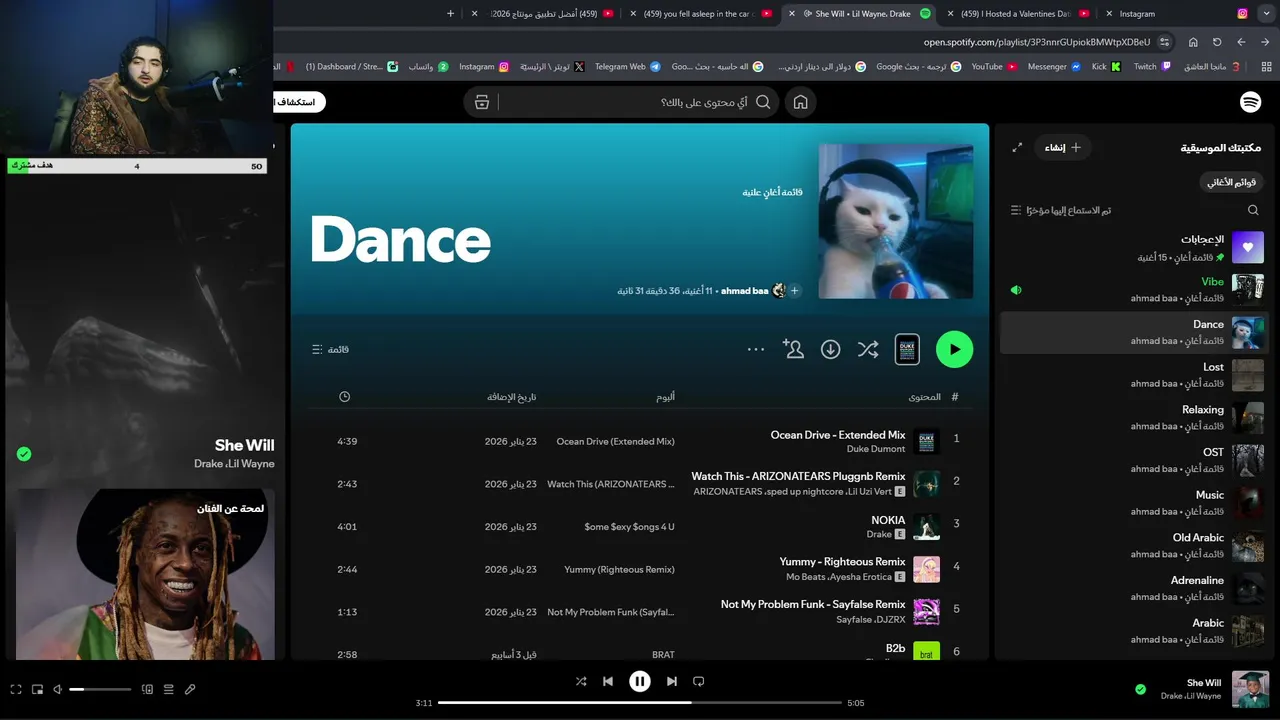Select the playlists filter chip
The width and height of the screenshot is (1280, 720).
[1231, 182]
